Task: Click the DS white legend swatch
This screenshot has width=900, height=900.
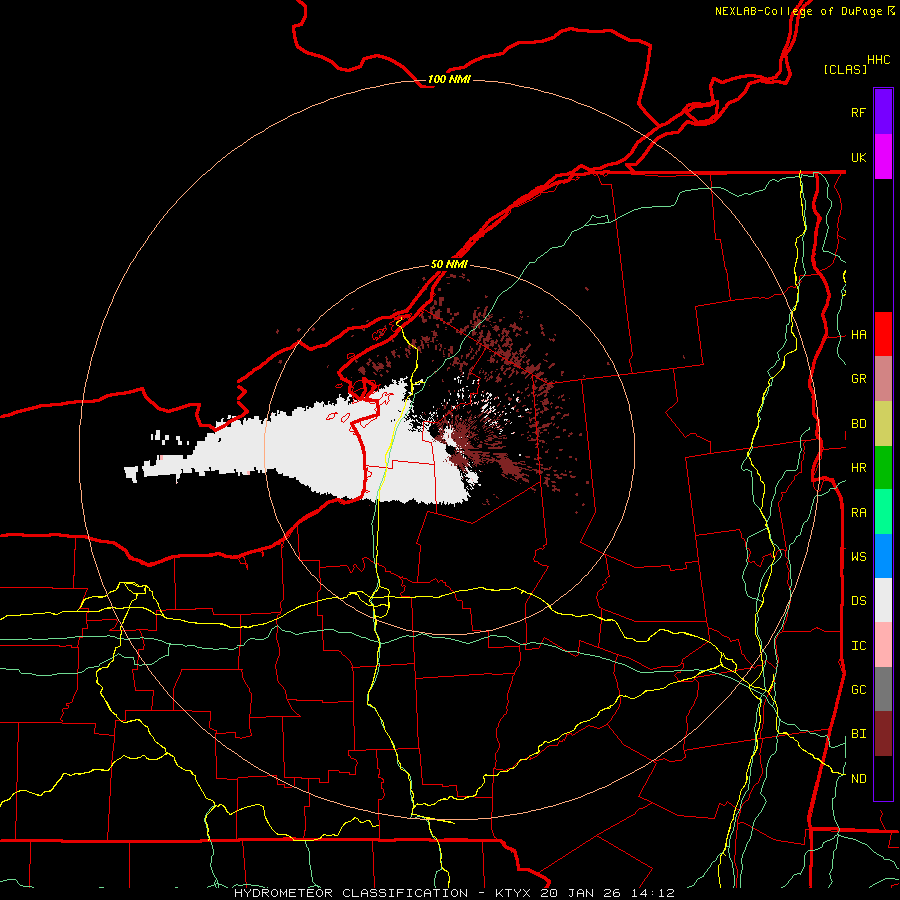Action: click(883, 600)
